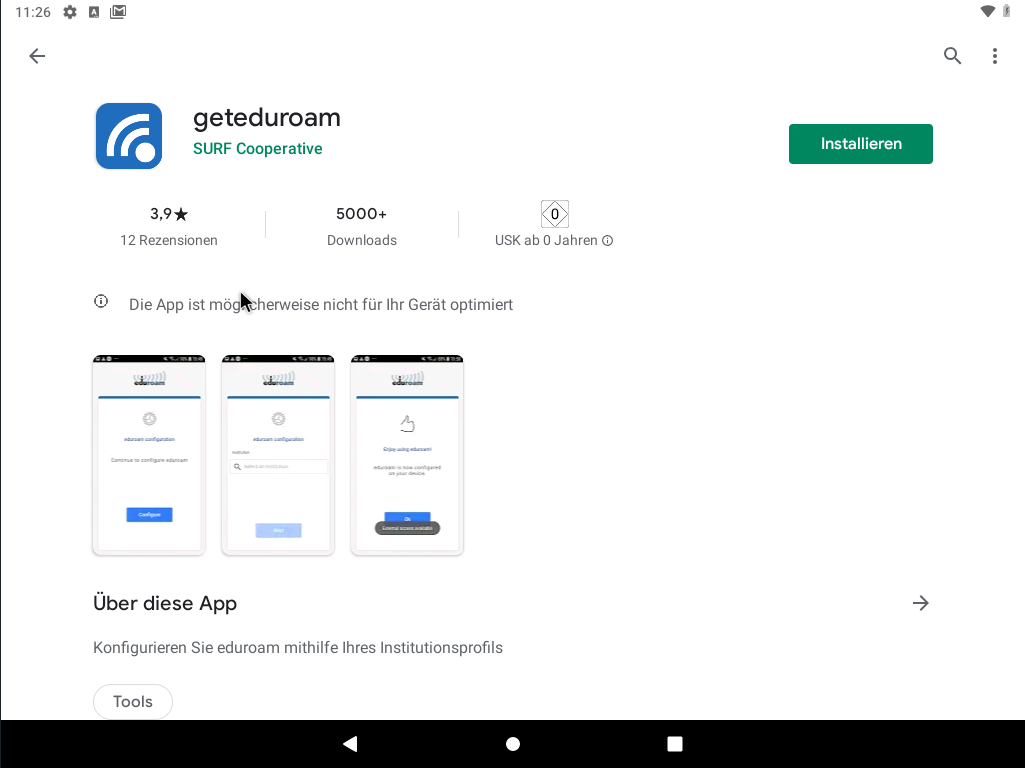This screenshot has height=768, width=1025.
Task: Open recent apps square button
Action: coord(675,744)
